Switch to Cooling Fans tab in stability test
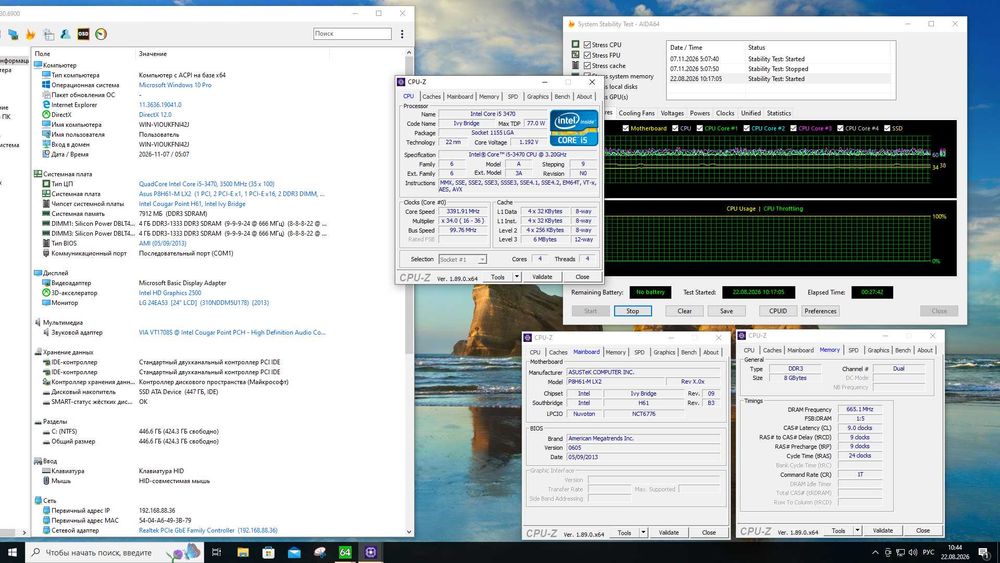The image size is (1000, 563). pyautogui.click(x=636, y=113)
